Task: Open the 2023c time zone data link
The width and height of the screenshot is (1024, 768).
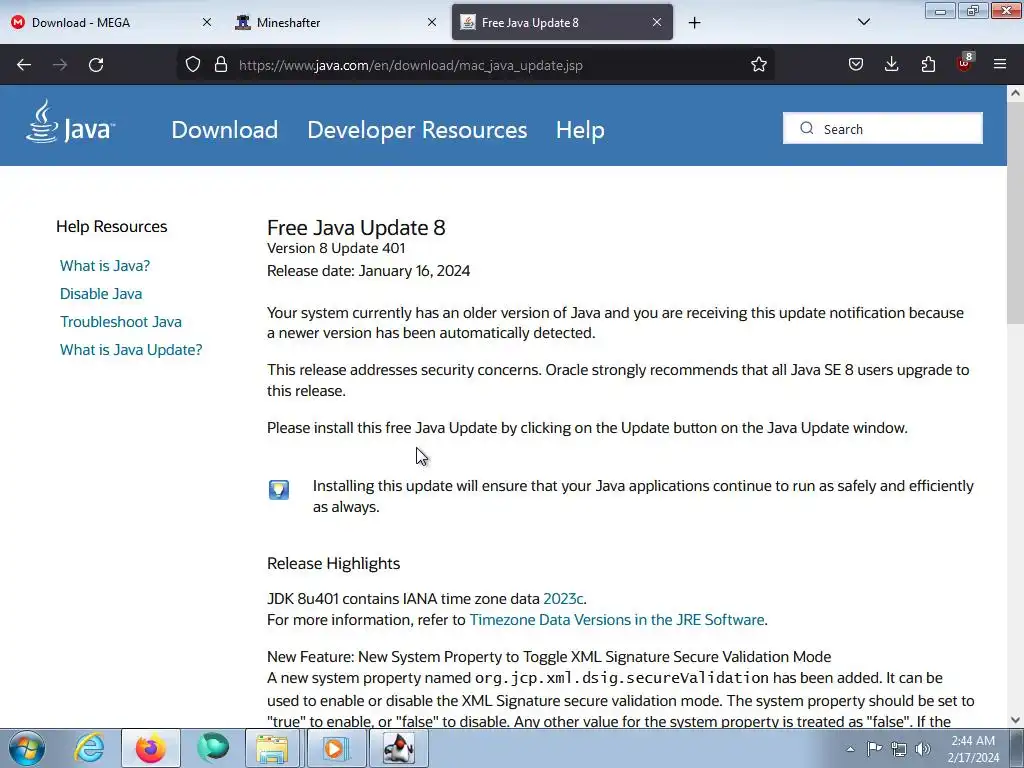Action: (x=563, y=599)
